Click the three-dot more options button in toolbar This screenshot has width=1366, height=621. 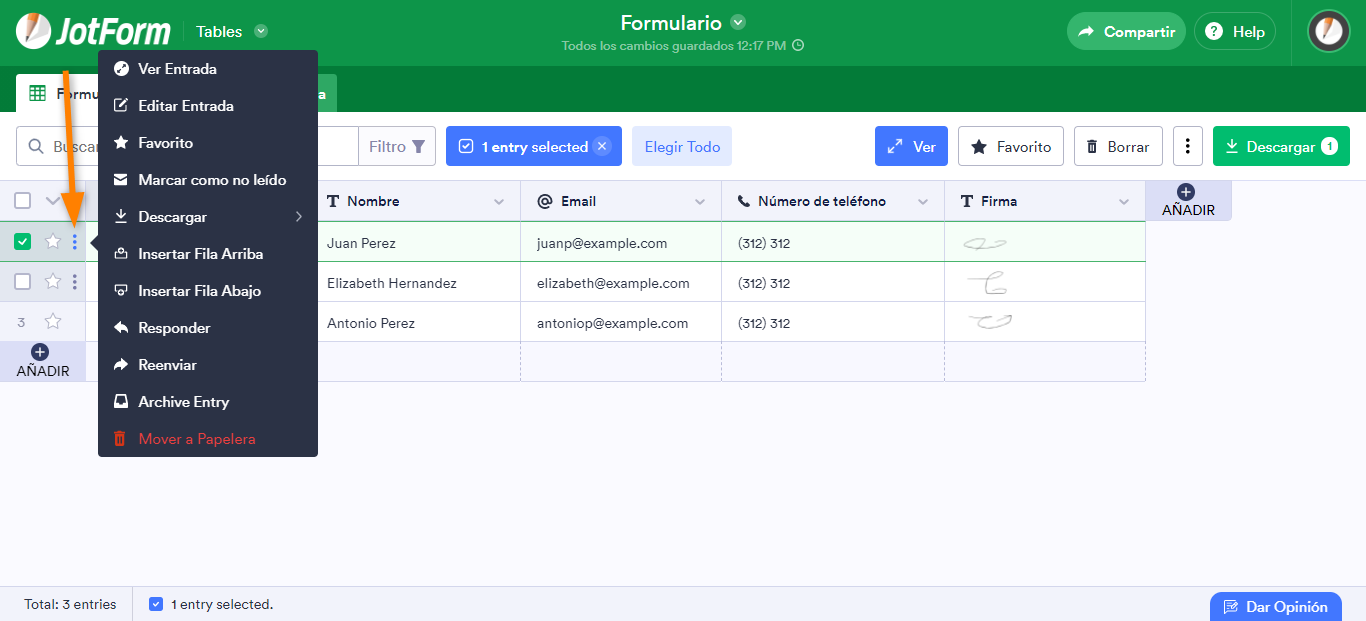pyautogui.click(x=1187, y=146)
